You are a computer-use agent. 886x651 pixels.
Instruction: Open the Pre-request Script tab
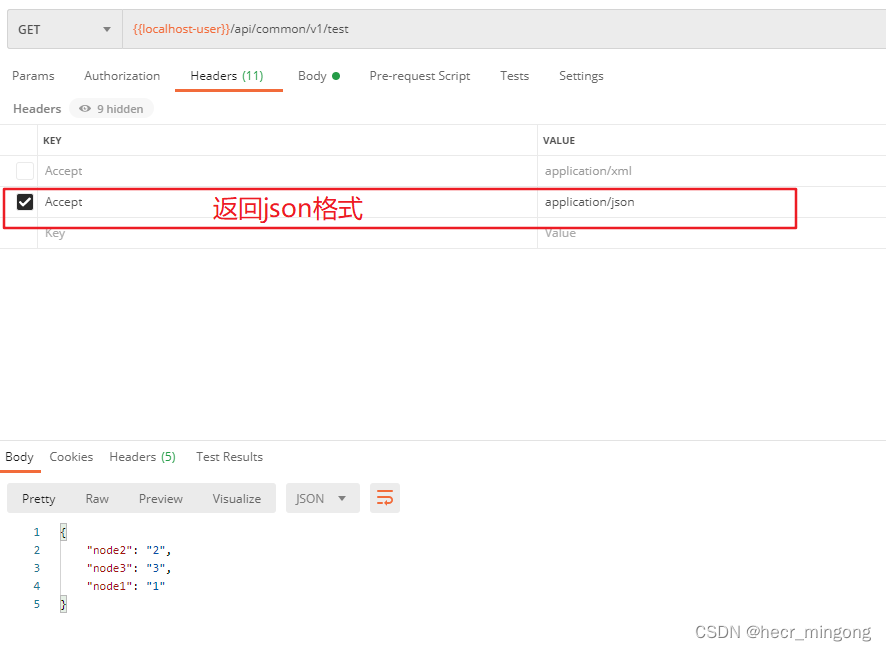pyautogui.click(x=420, y=76)
